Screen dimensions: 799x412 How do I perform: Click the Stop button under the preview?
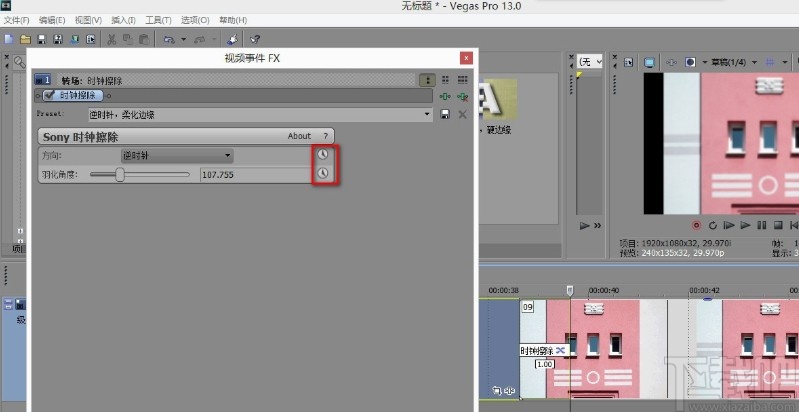point(778,225)
